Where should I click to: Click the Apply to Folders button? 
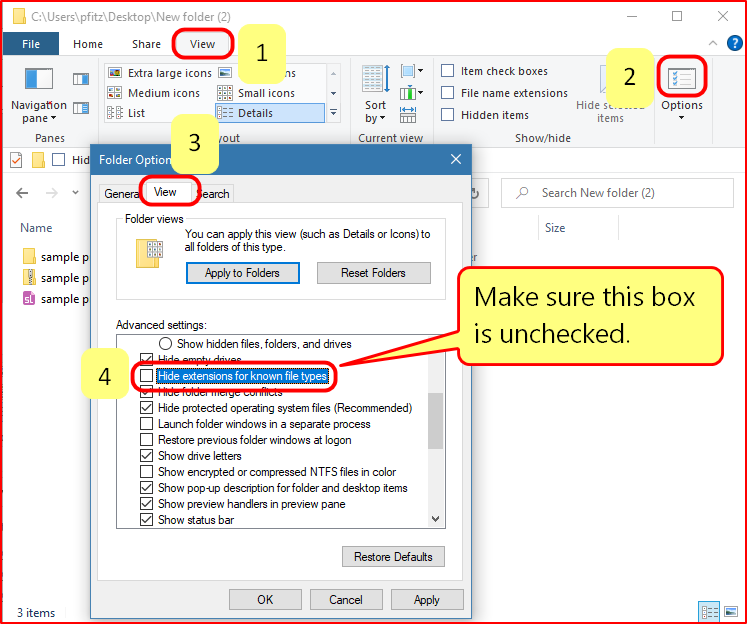[x=242, y=273]
